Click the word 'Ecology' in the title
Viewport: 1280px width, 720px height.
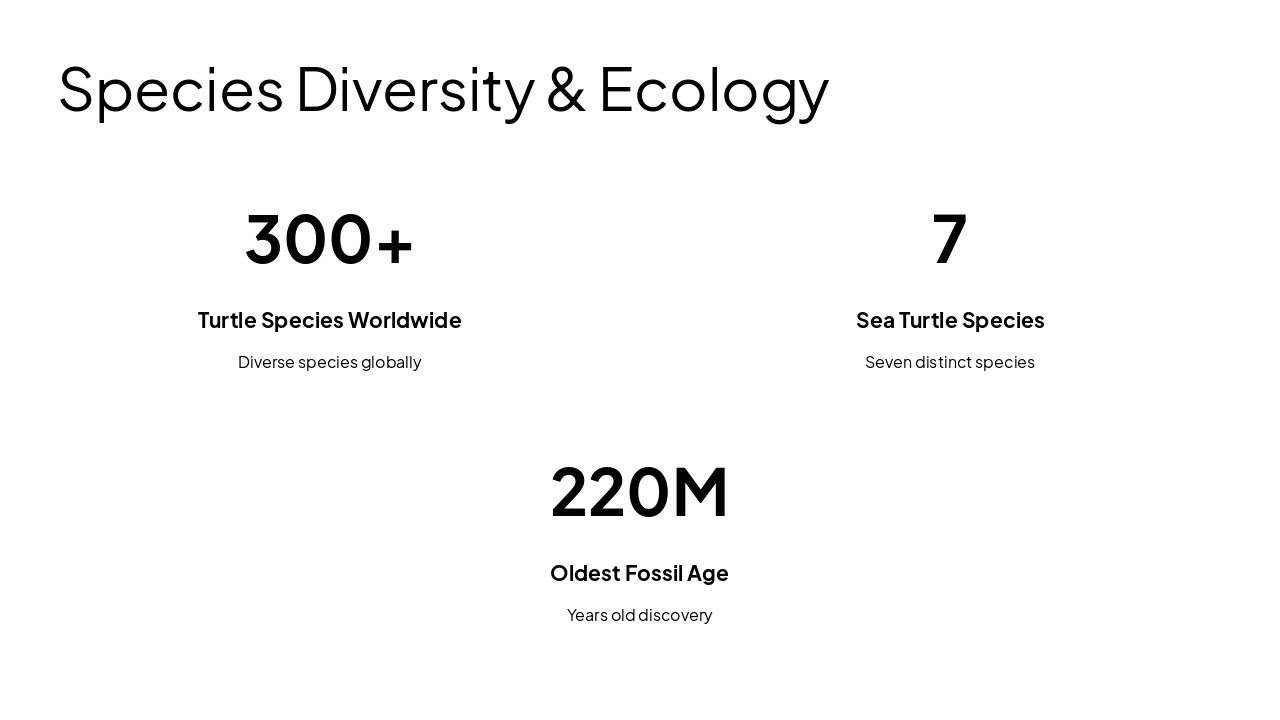pyautogui.click(x=713, y=90)
